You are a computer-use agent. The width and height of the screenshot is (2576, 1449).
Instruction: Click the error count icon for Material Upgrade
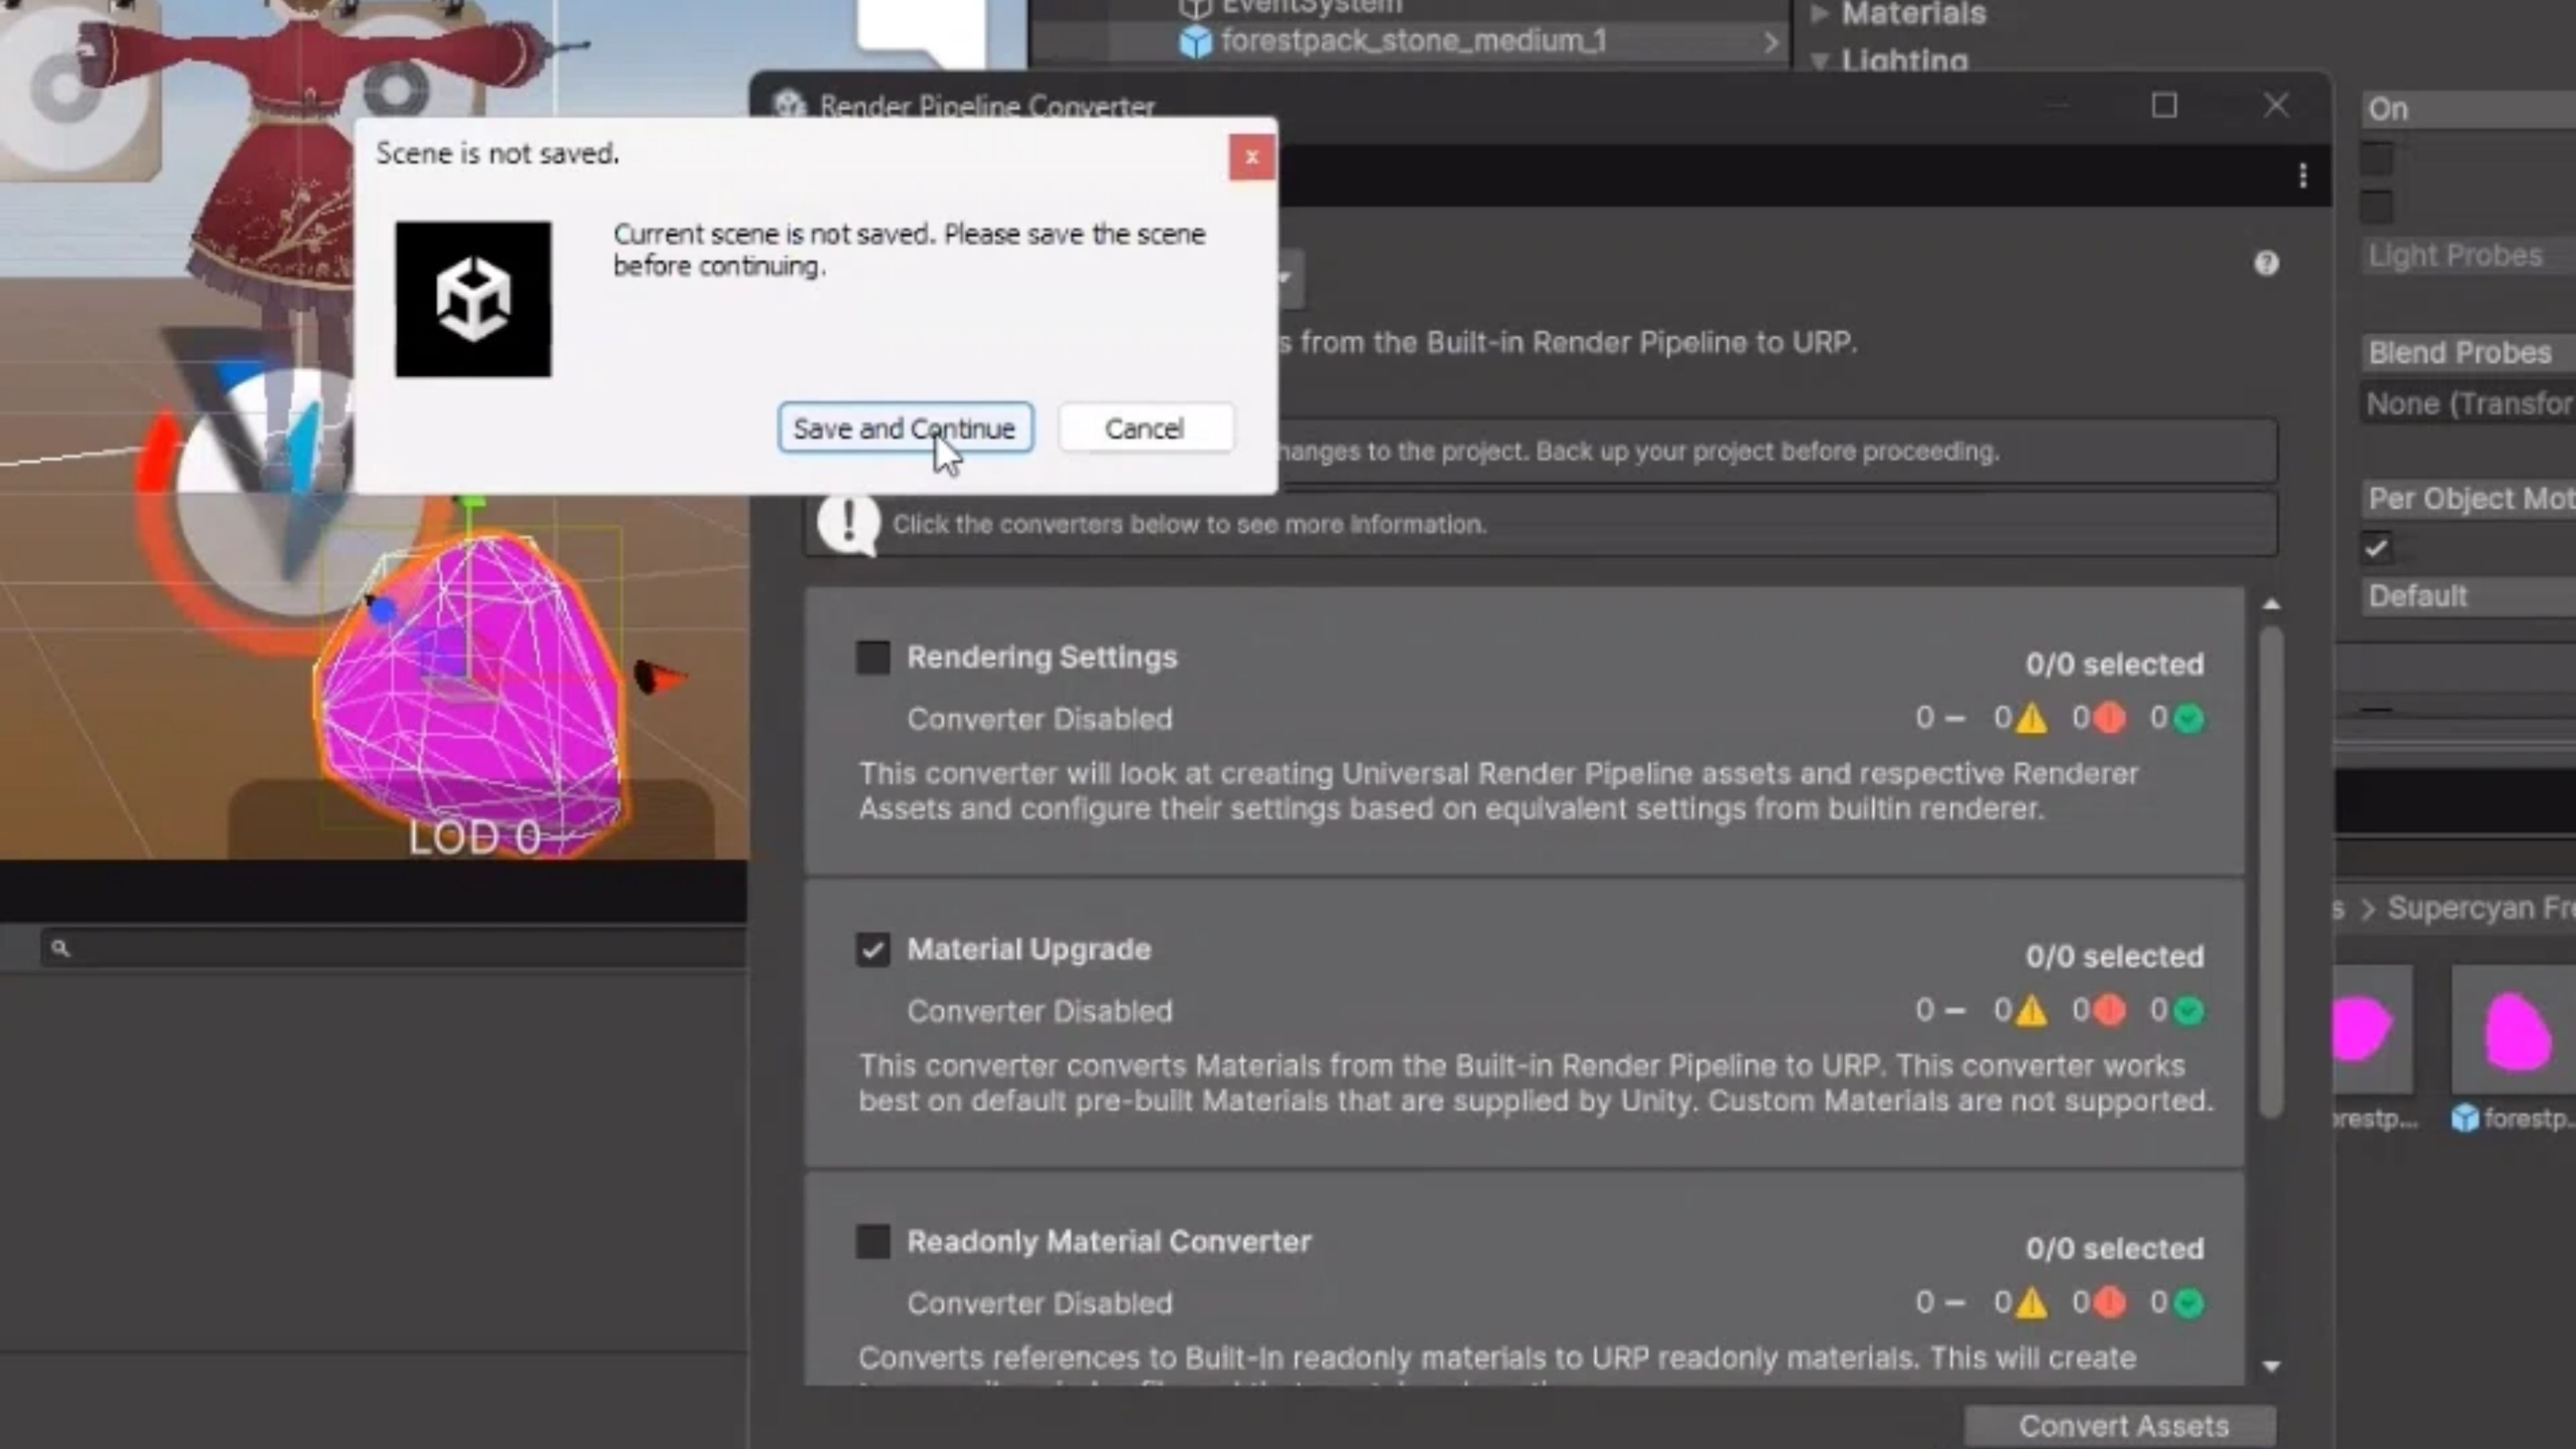[2110, 1011]
